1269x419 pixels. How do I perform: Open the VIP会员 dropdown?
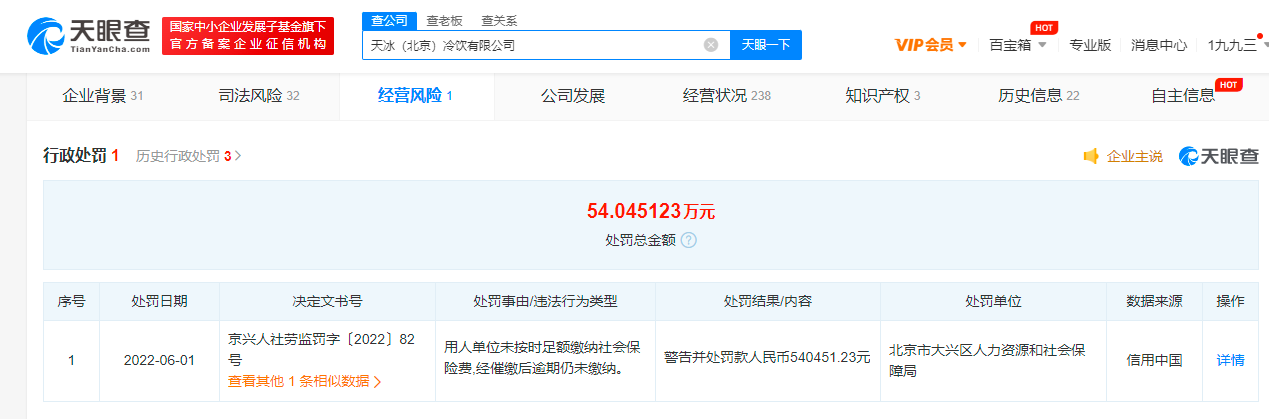(931, 45)
